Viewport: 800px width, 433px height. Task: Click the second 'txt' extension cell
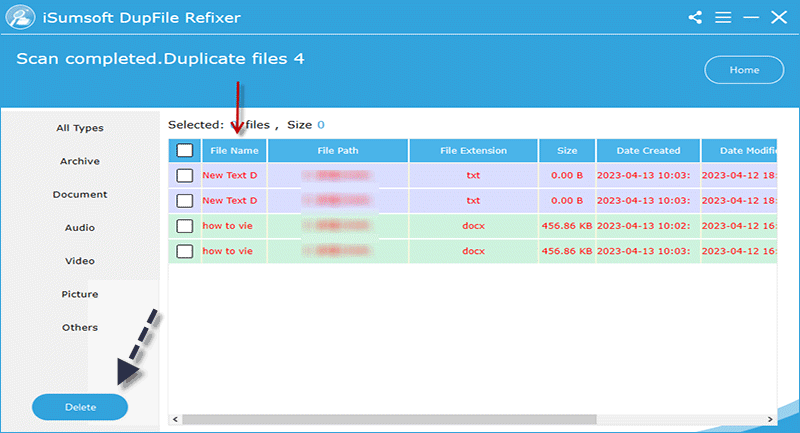(473, 200)
